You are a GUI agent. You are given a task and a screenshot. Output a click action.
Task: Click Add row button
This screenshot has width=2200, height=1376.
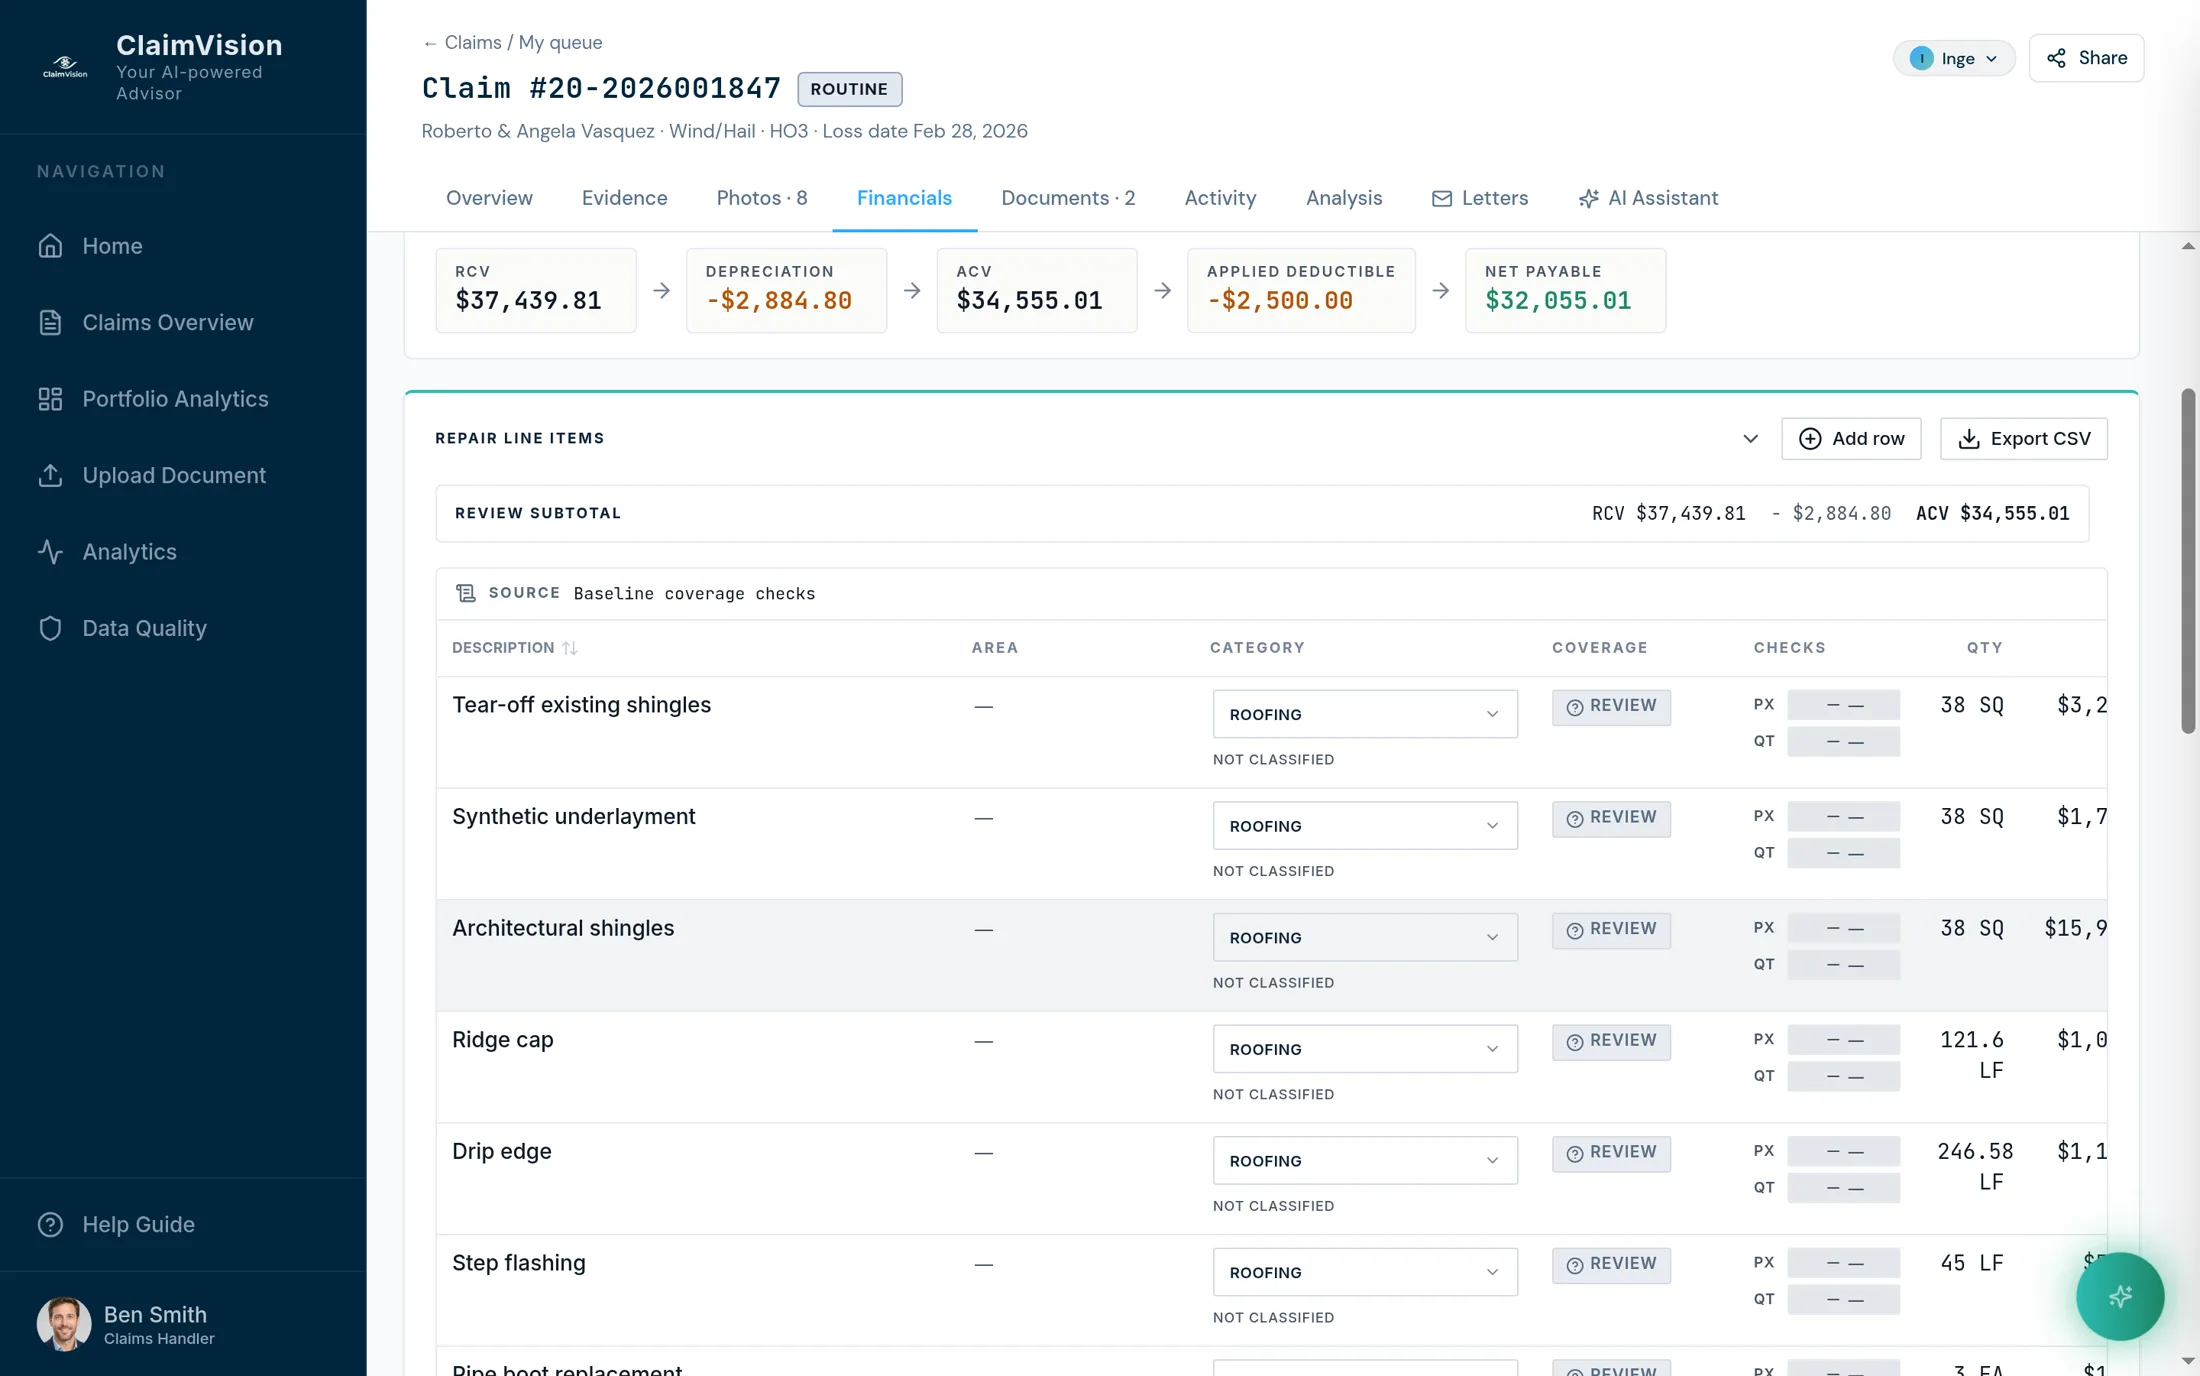point(1851,439)
